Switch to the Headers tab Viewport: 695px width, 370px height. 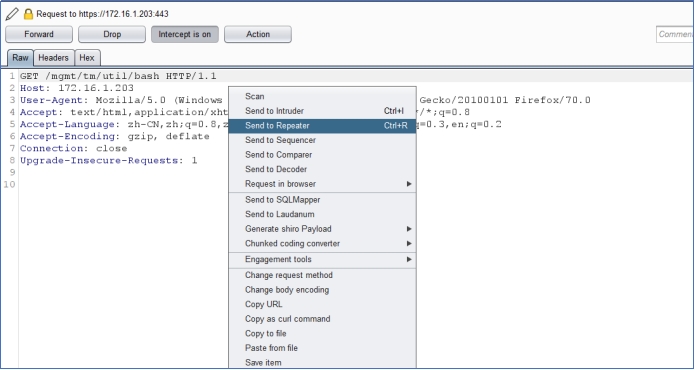[x=53, y=58]
